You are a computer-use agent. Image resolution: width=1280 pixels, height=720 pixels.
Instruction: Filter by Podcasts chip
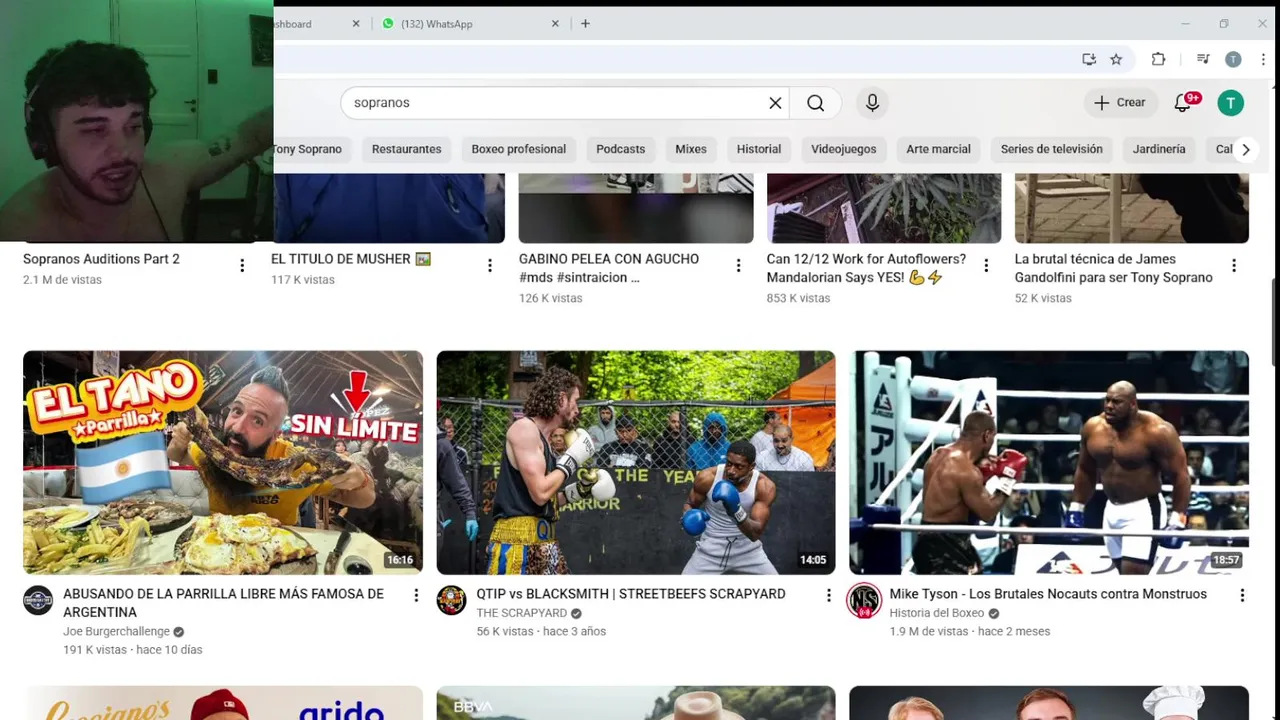[620, 149]
